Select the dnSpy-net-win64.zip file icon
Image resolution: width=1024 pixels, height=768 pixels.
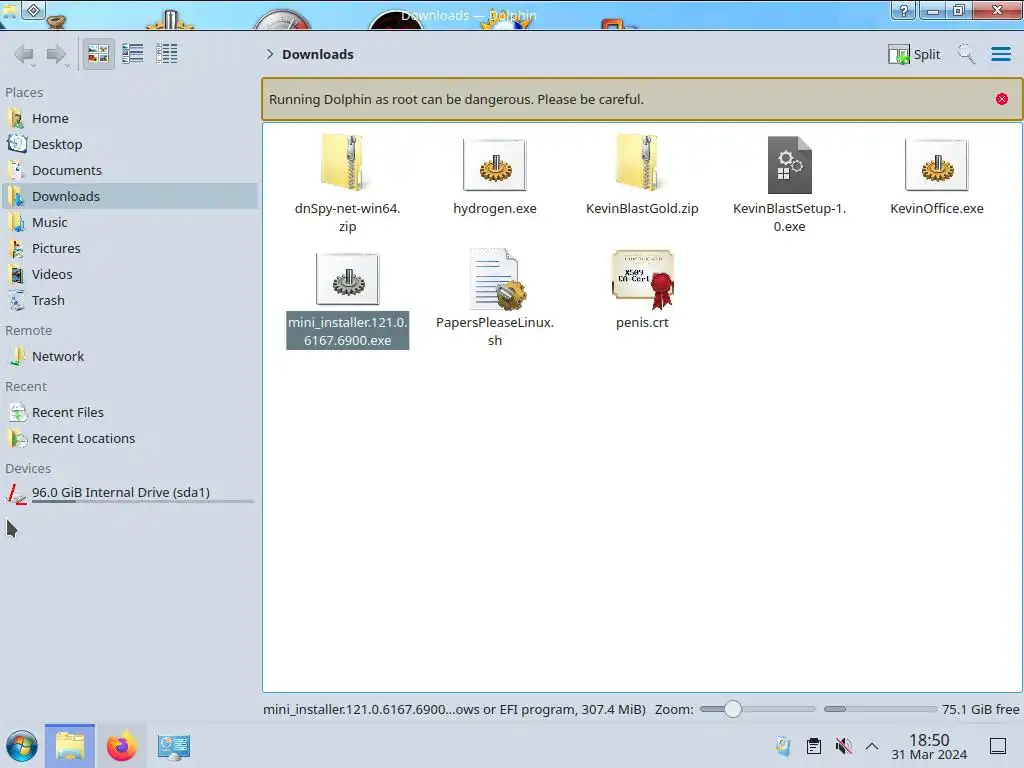tap(347, 163)
